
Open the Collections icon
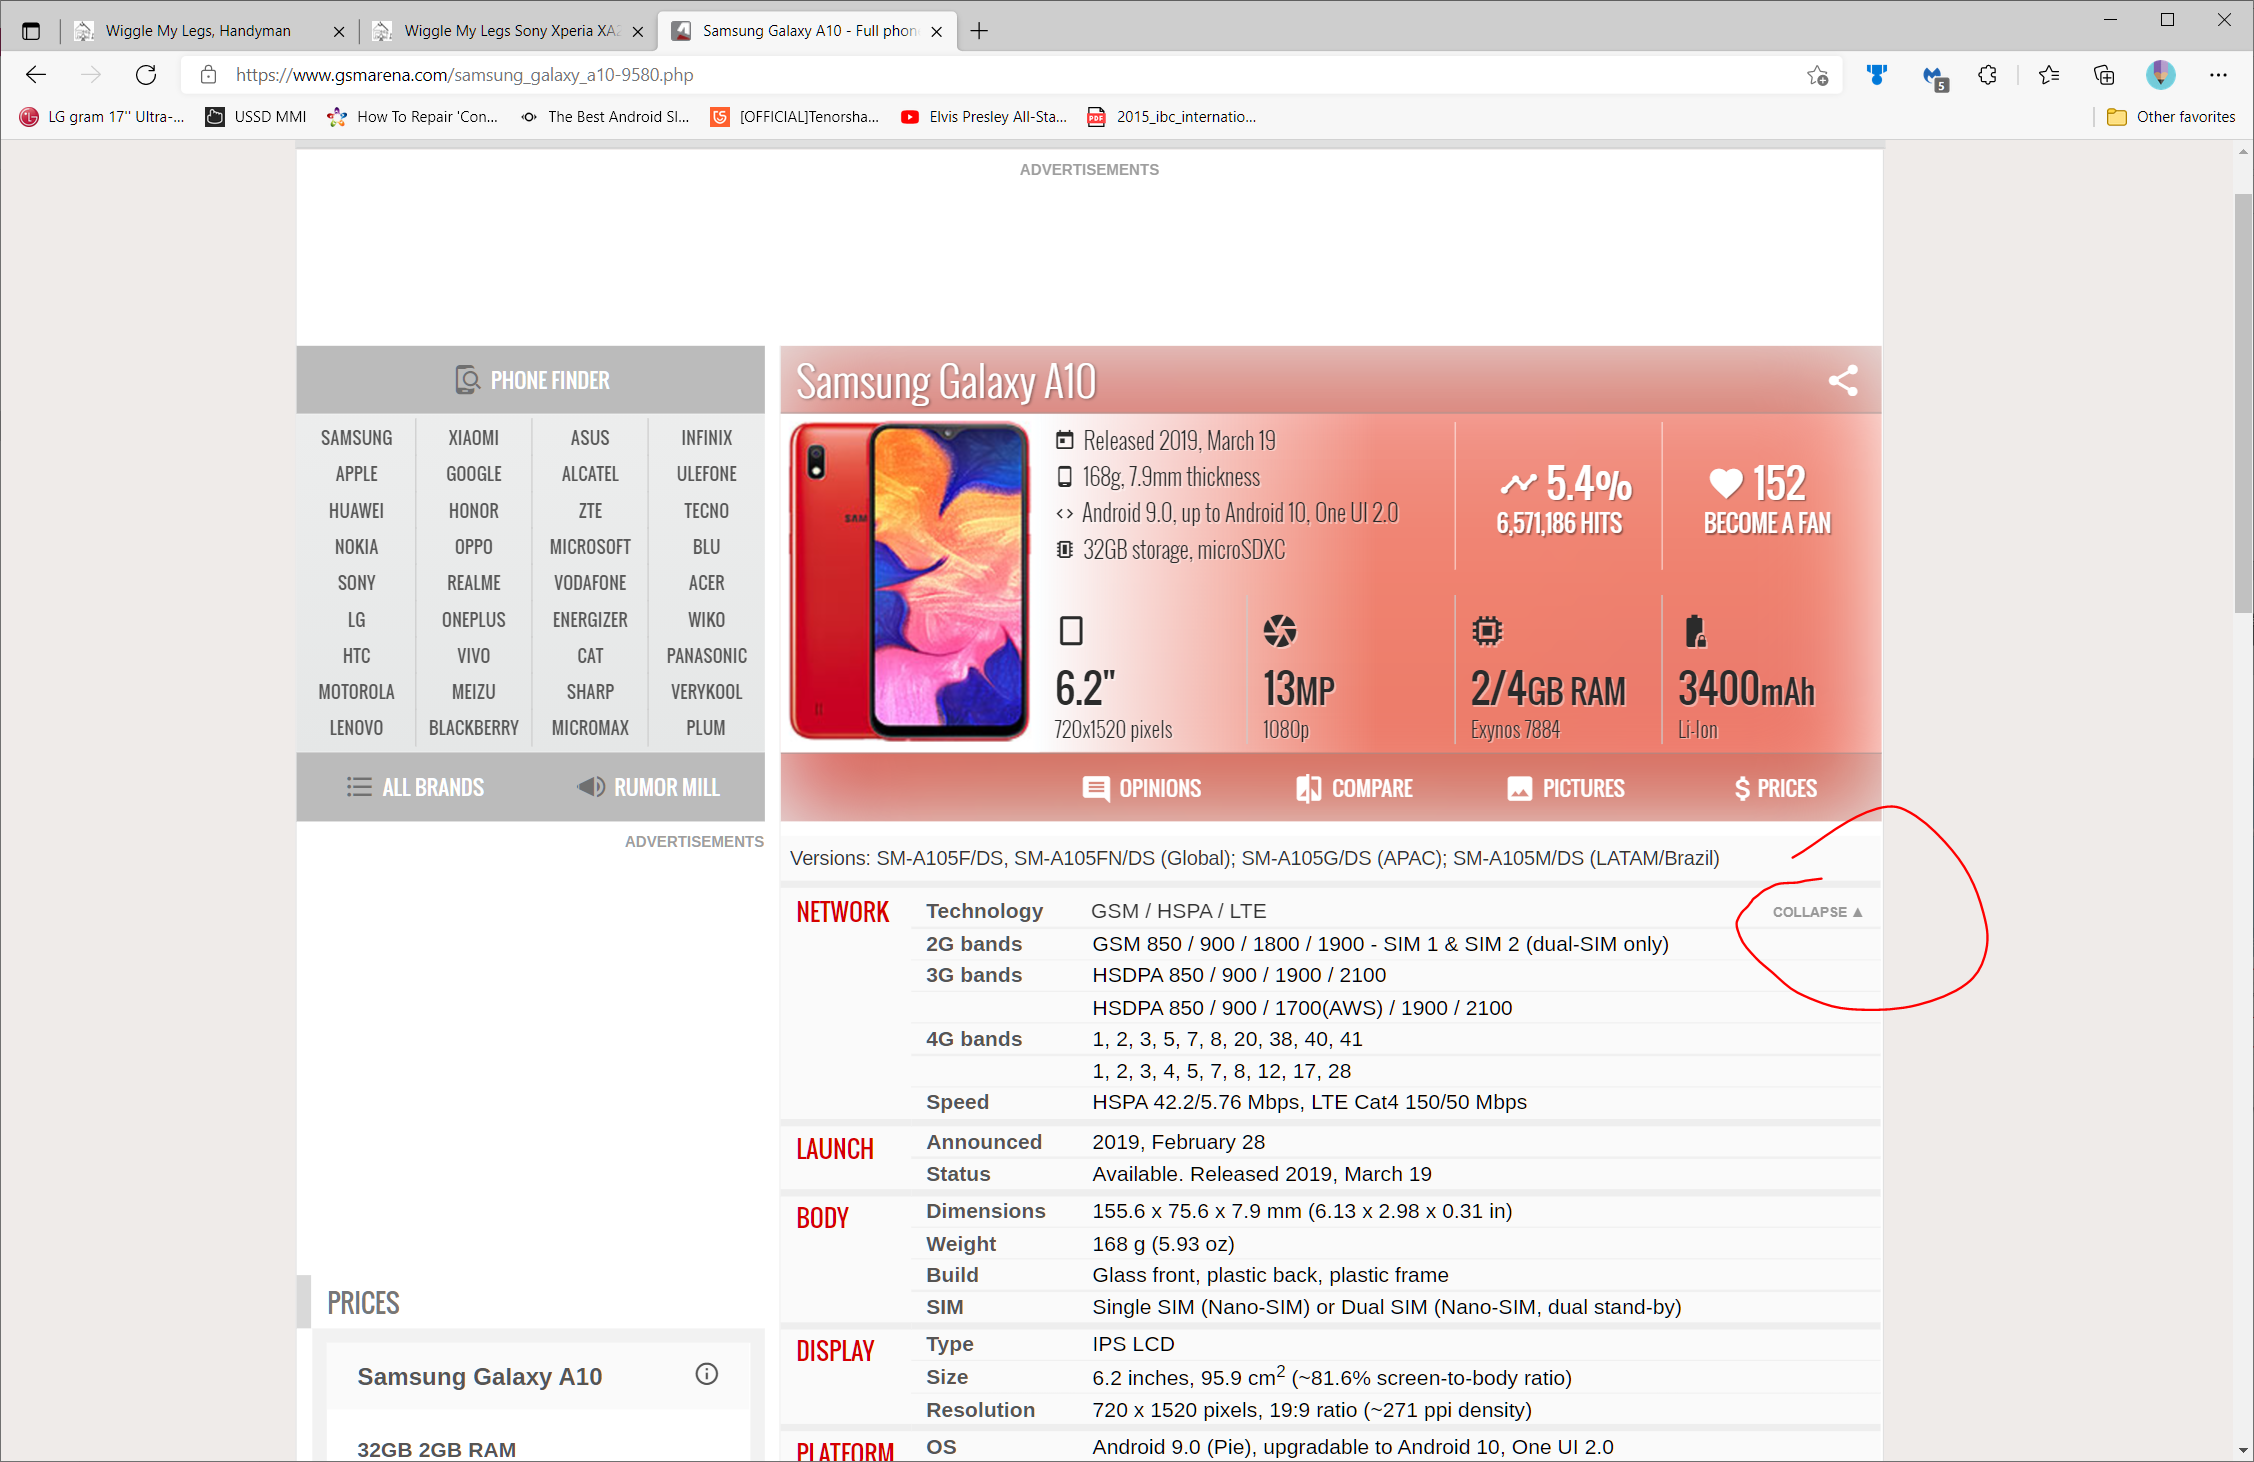coord(2104,75)
